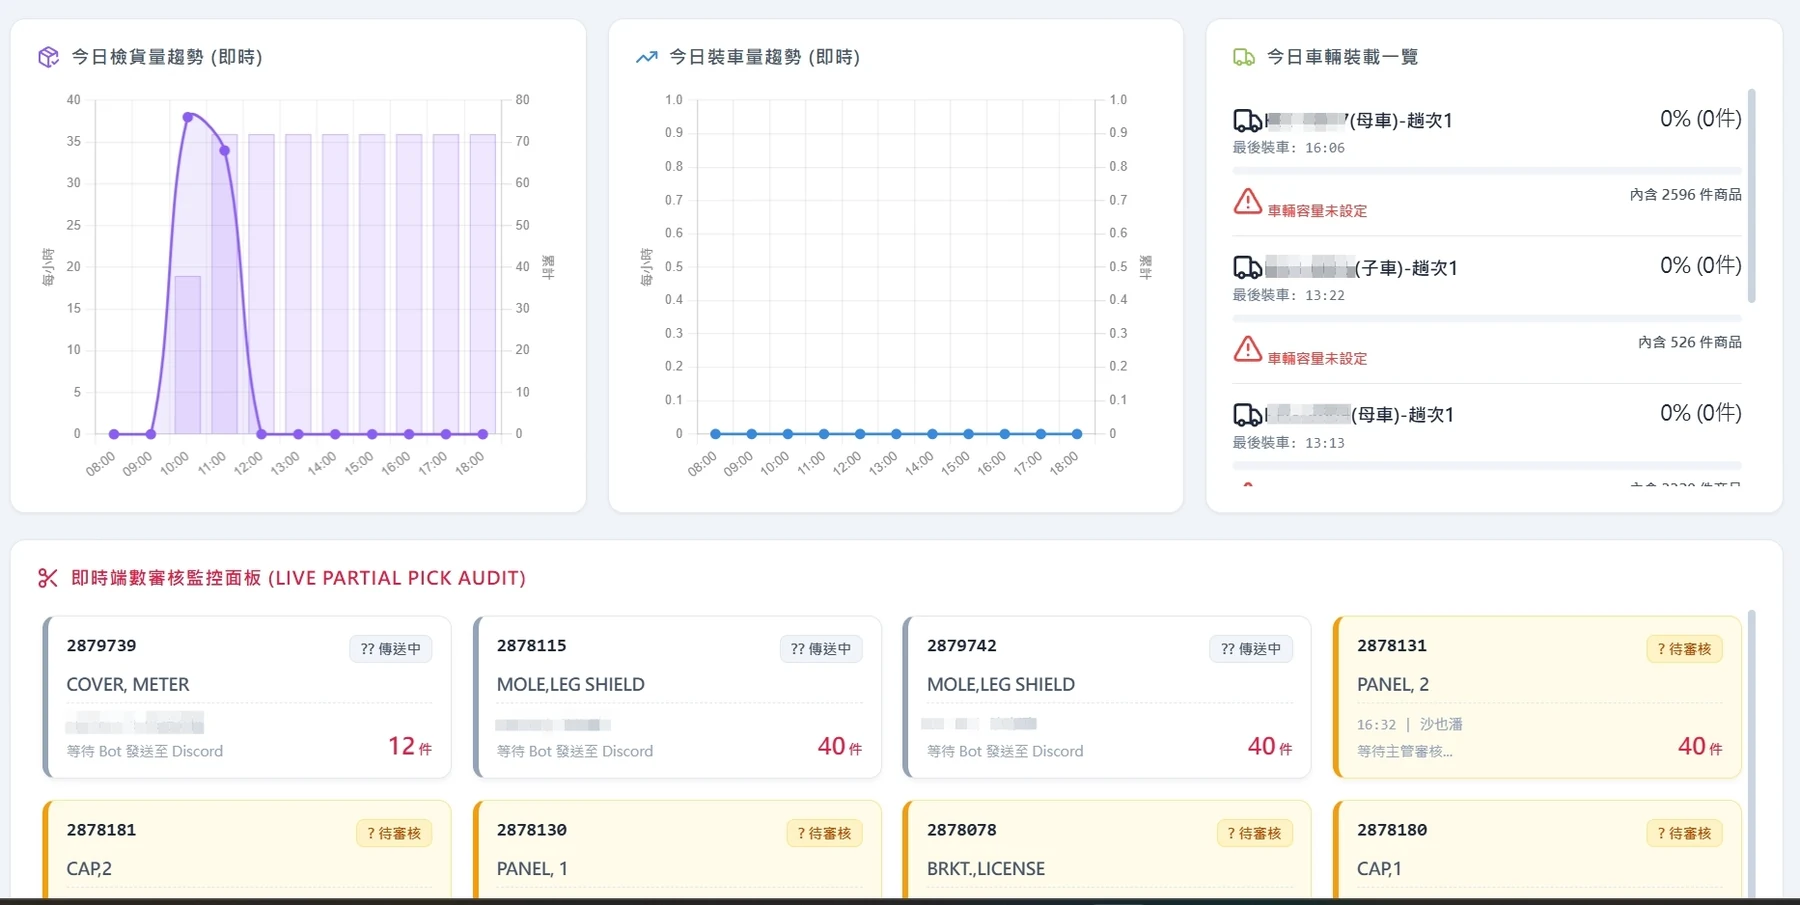Click MOLE,LEG SHIELD on card 2879742
1800x905 pixels.
[x=1000, y=685]
